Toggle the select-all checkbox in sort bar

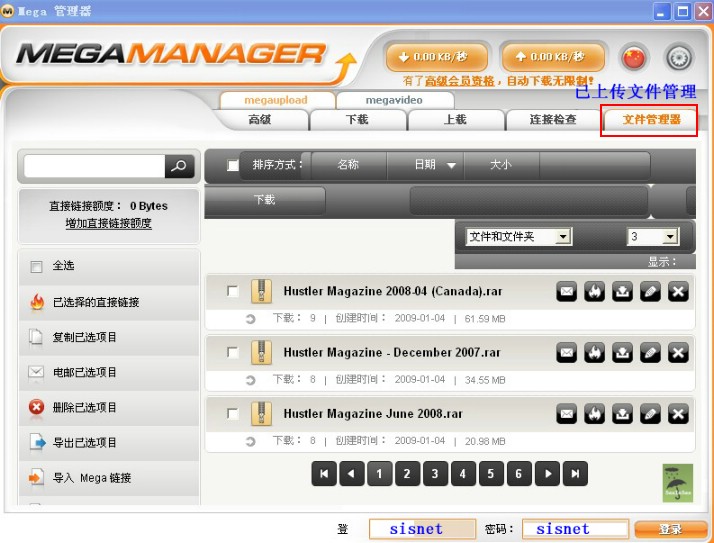[233, 165]
